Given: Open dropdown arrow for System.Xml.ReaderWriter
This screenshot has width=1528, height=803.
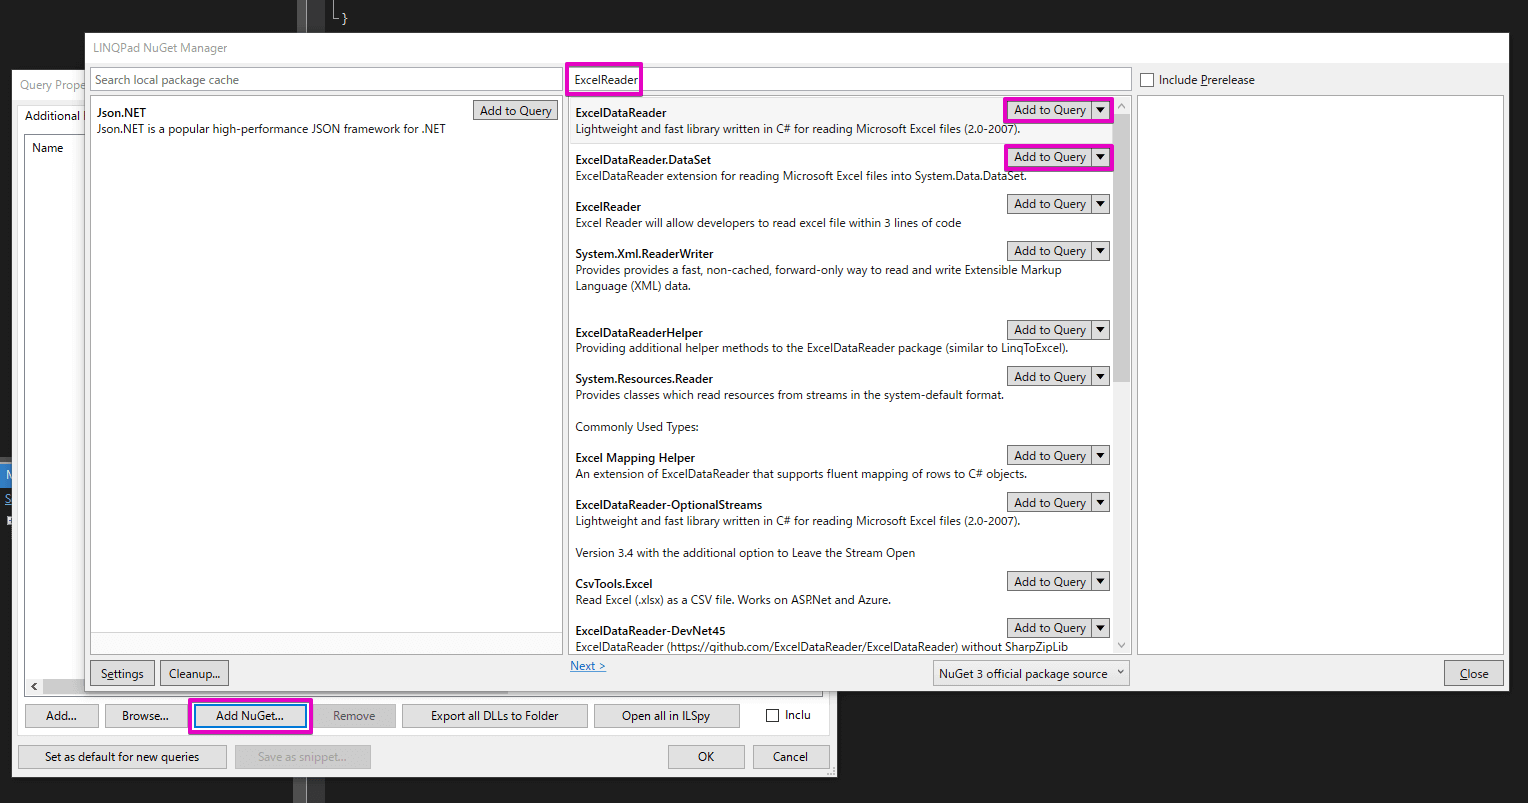Looking at the screenshot, I should point(1101,251).
